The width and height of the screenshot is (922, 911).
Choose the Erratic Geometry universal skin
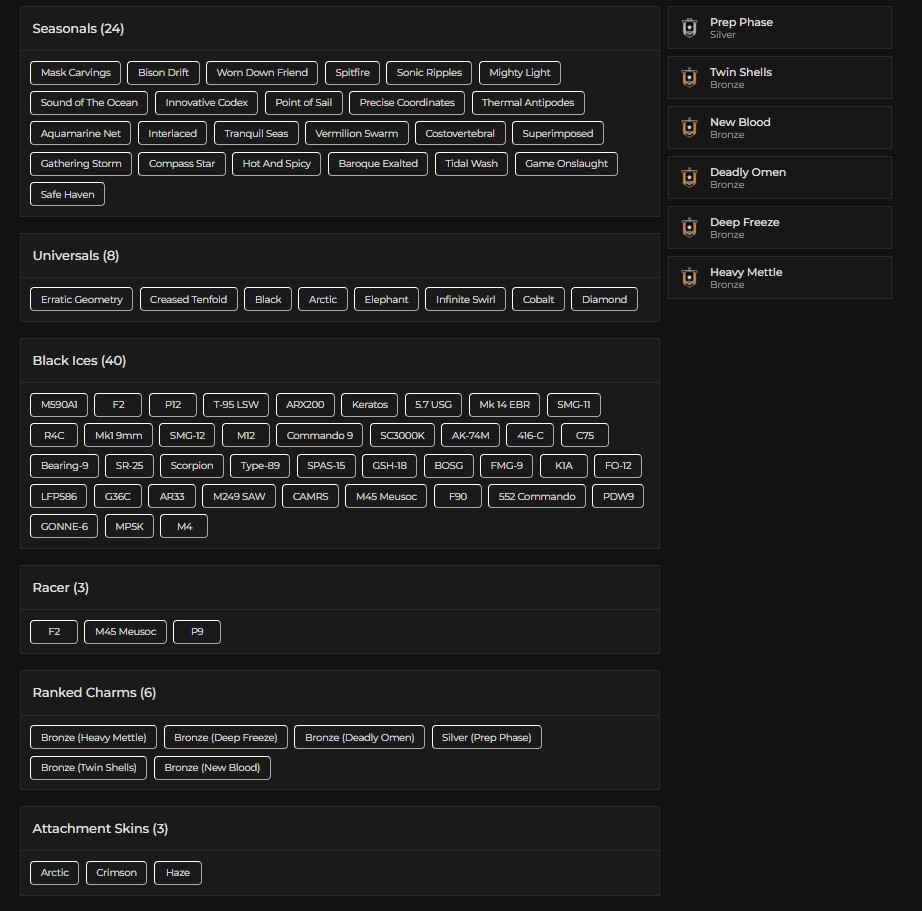click(x=81, y=298)
